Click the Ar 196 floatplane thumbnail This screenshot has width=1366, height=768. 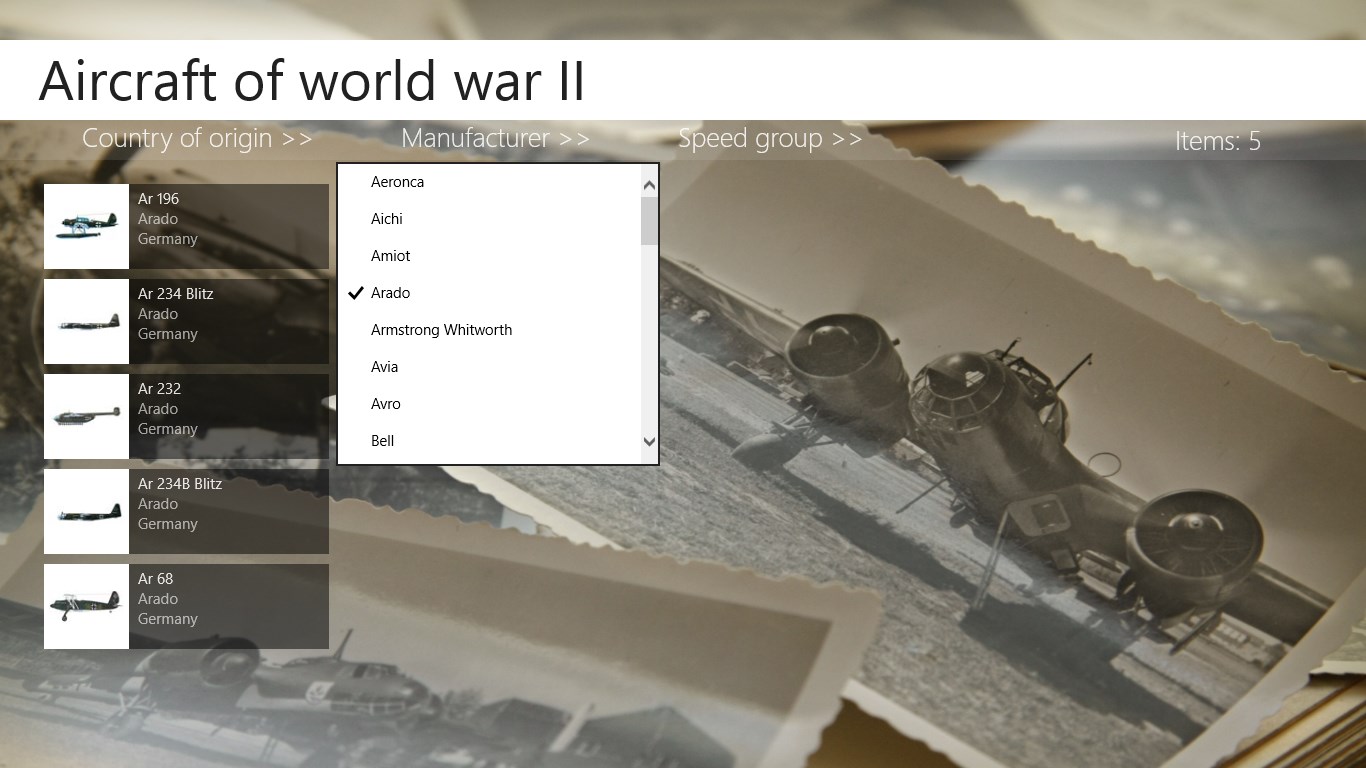(86, 226)
